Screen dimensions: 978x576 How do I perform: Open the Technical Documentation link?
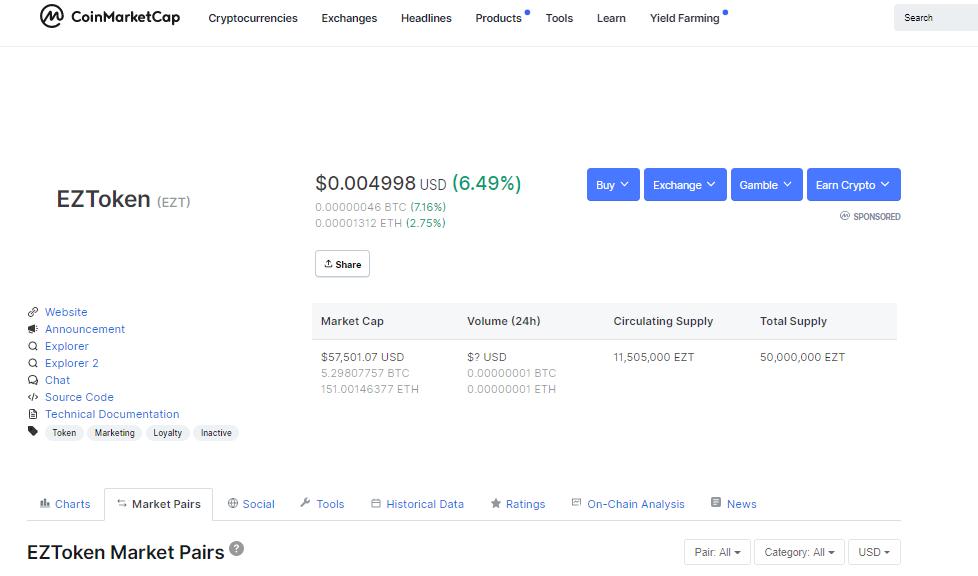tap(112, 414)
